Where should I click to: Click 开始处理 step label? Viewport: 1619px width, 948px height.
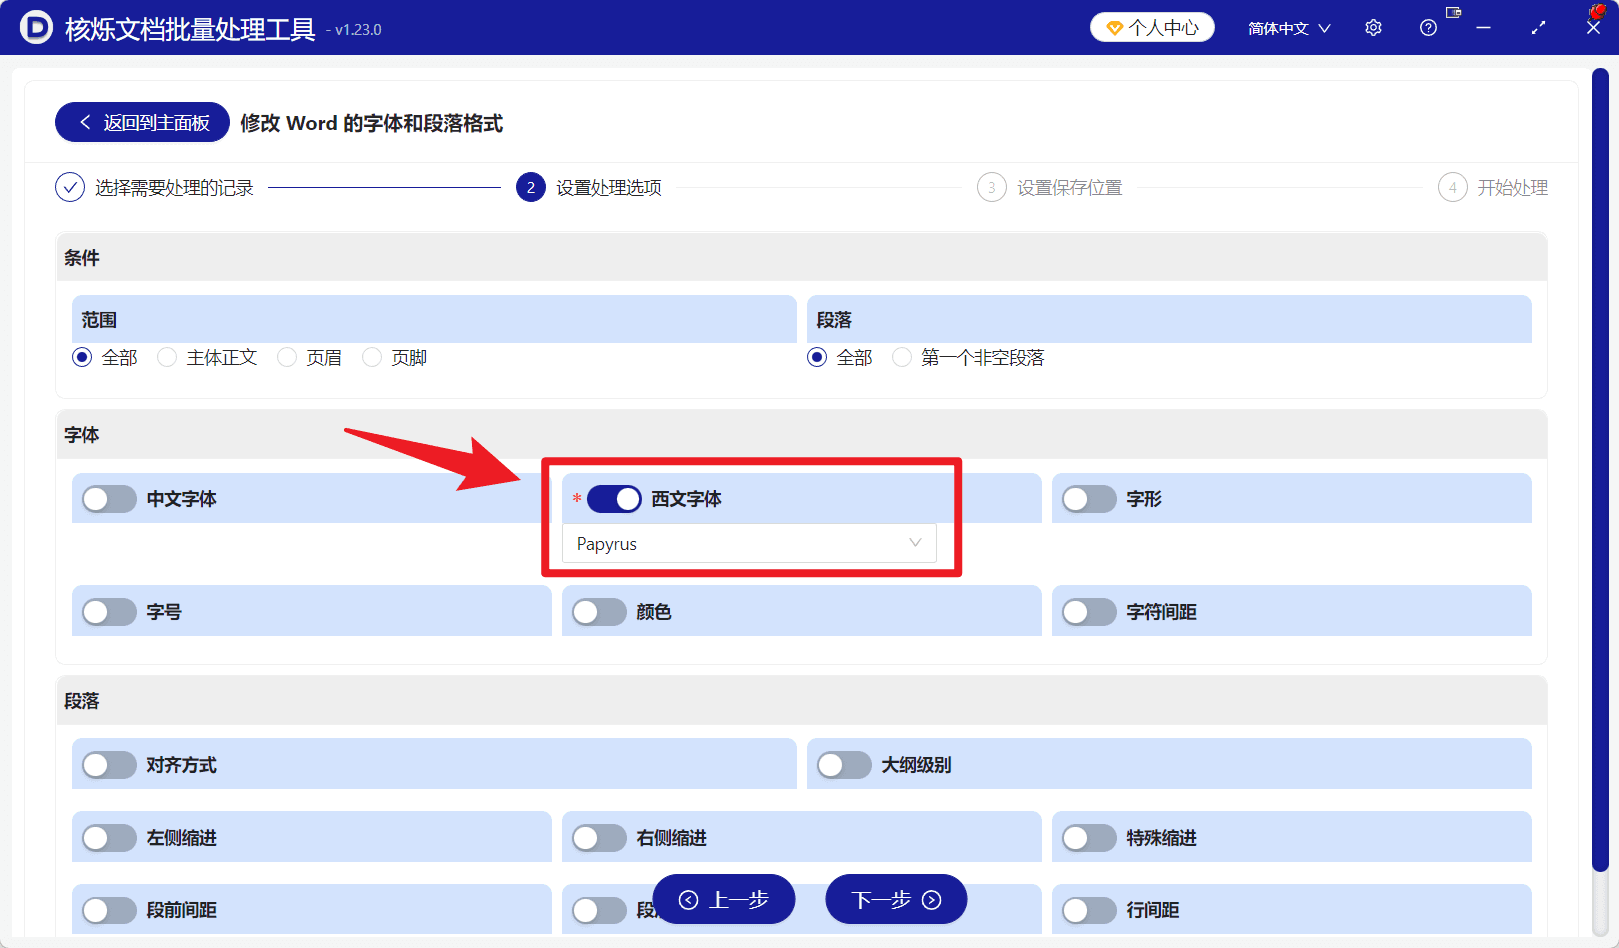tap(1513, 188)
